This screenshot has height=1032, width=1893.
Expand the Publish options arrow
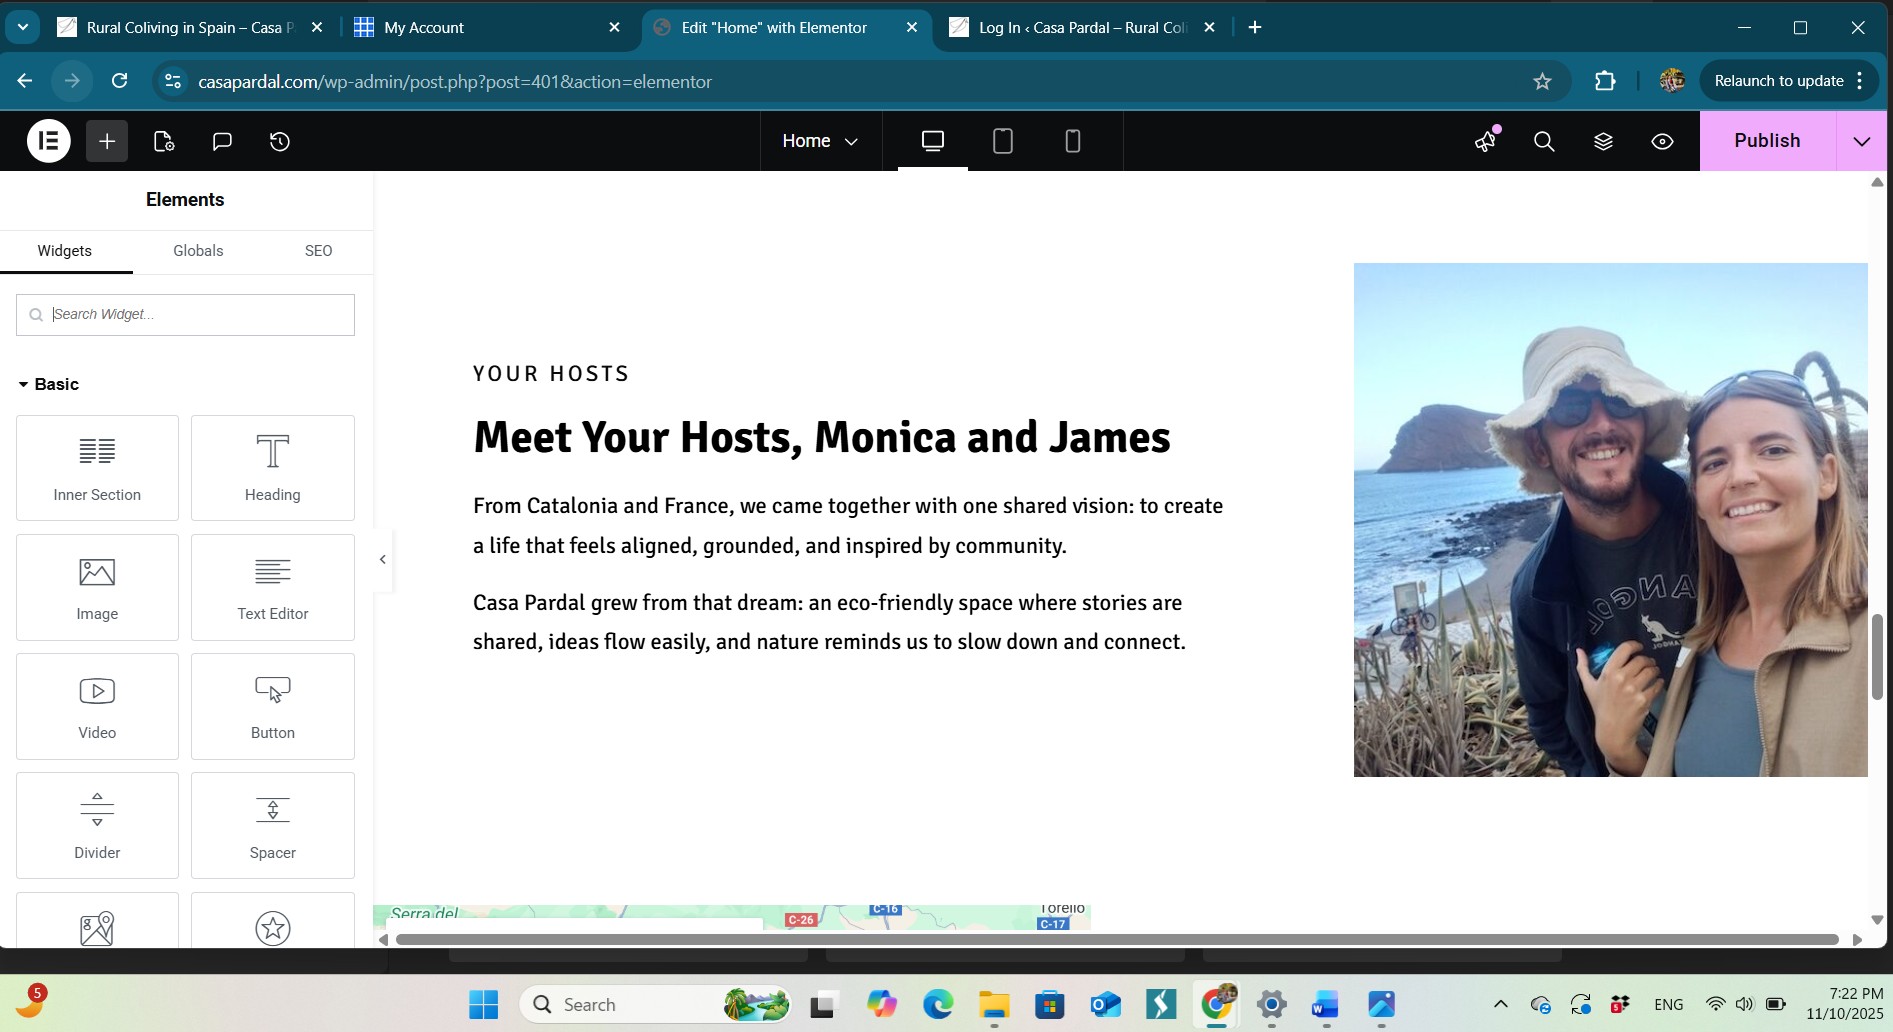point(1861,141)
